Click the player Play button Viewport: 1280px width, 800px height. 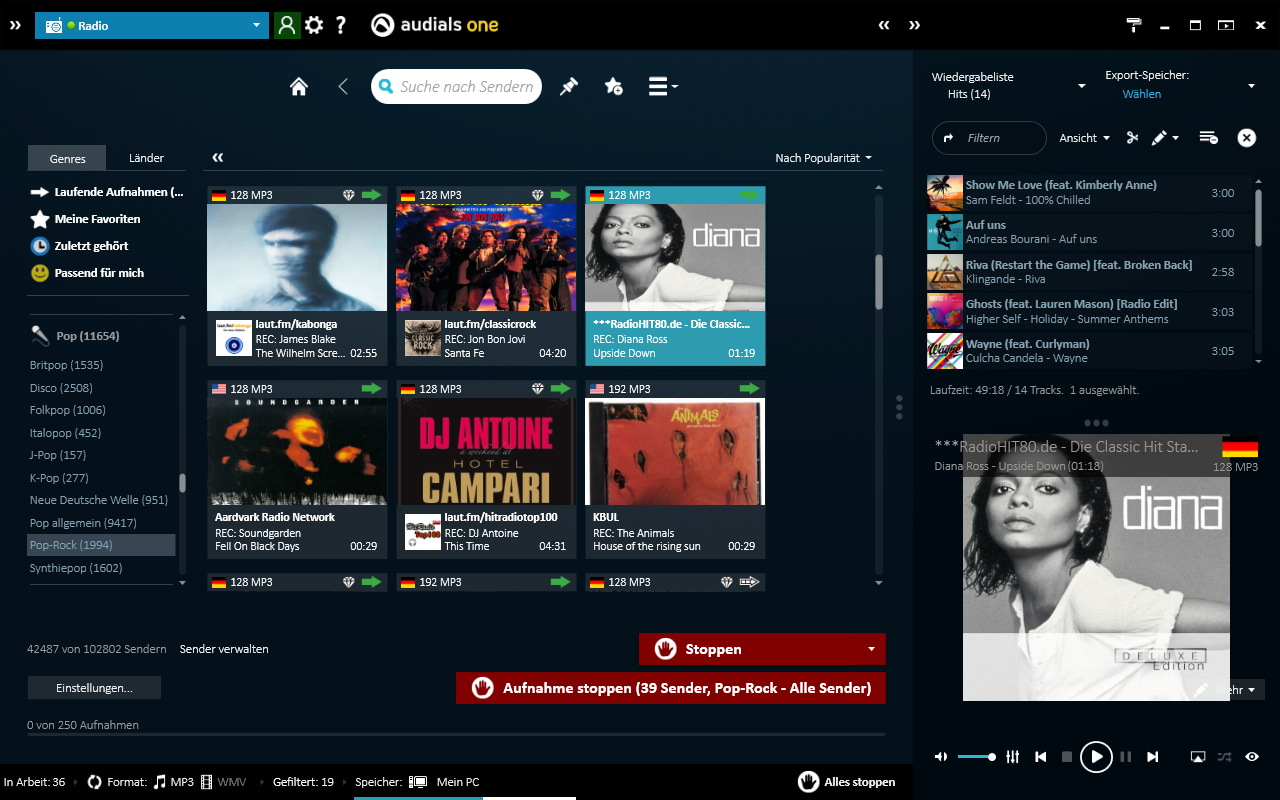[x=1096, y=757]
